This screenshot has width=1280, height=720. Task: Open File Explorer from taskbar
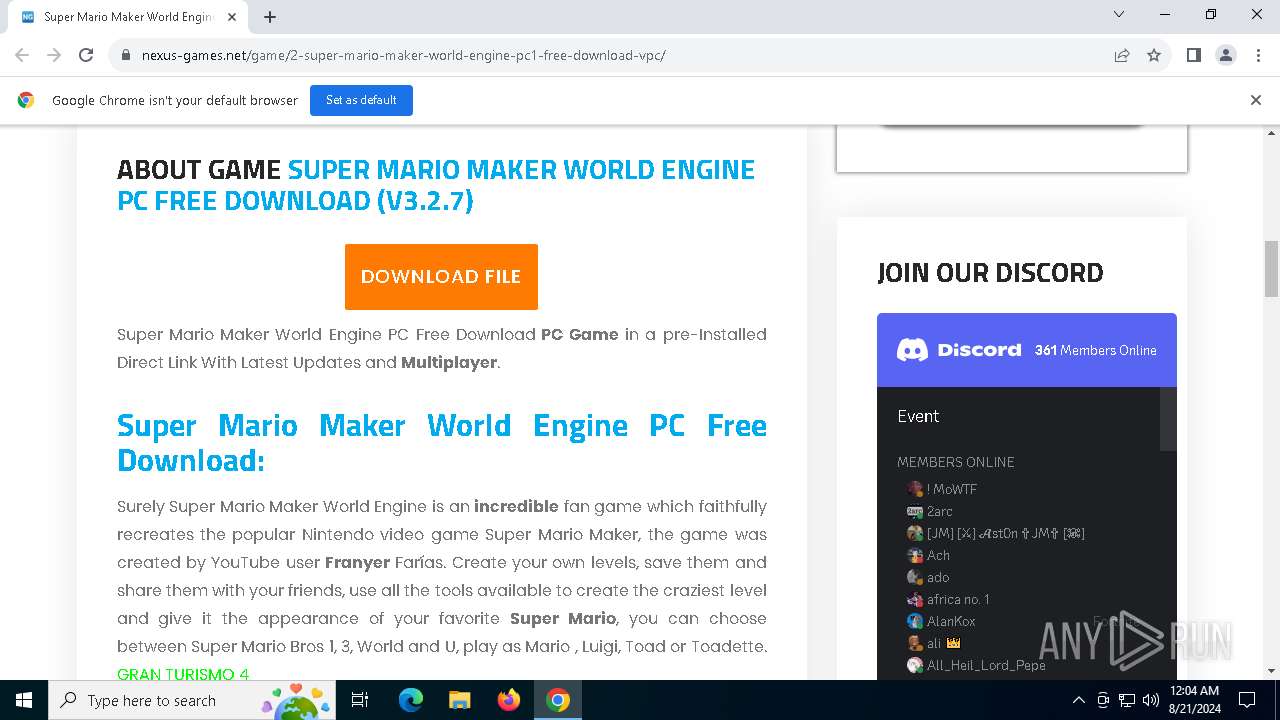[459, 700]
